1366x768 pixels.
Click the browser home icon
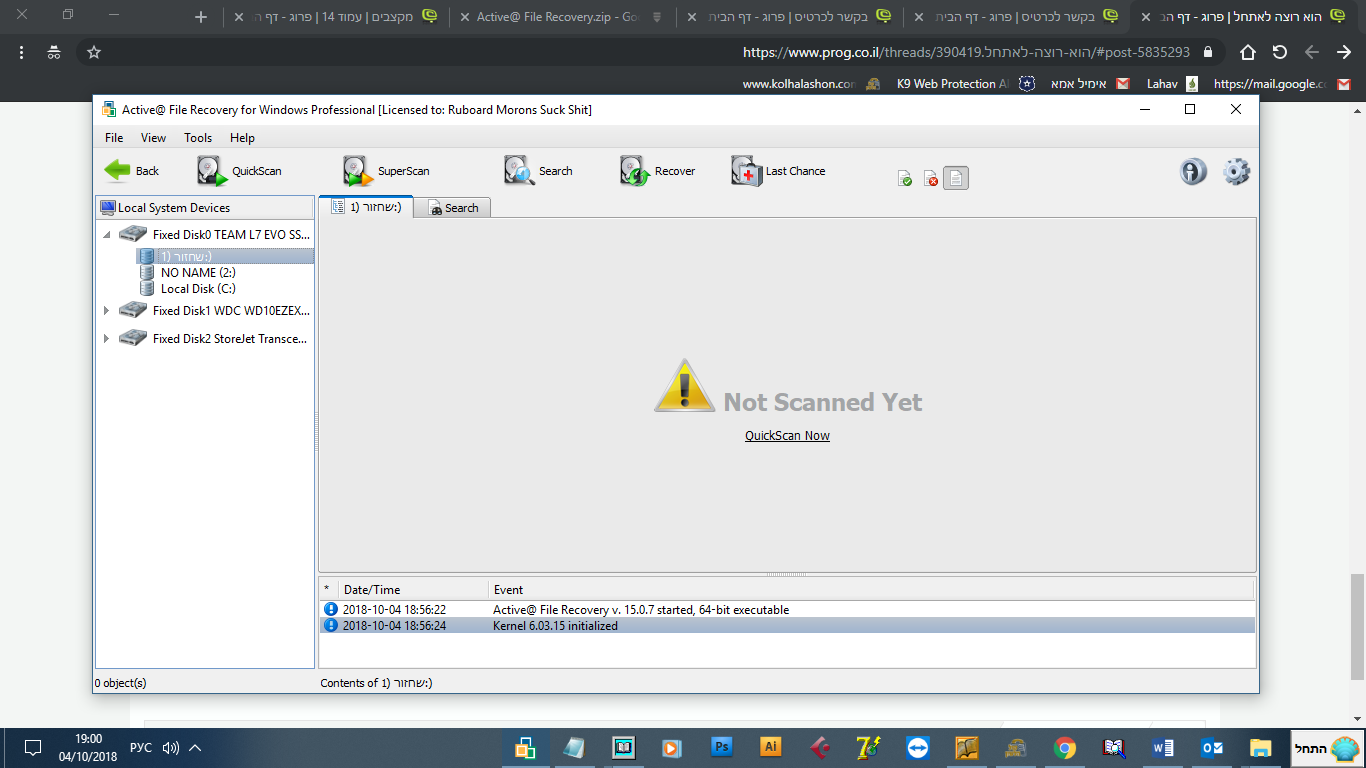tap(1247, 52)
